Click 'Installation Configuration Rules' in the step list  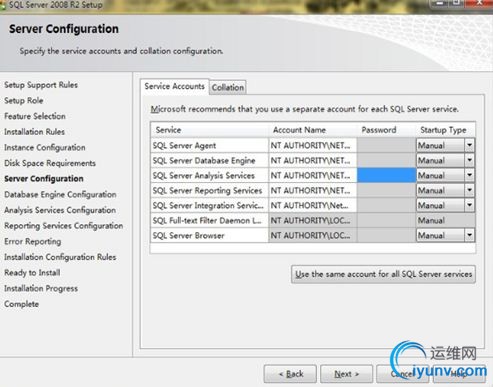point(60,257)
